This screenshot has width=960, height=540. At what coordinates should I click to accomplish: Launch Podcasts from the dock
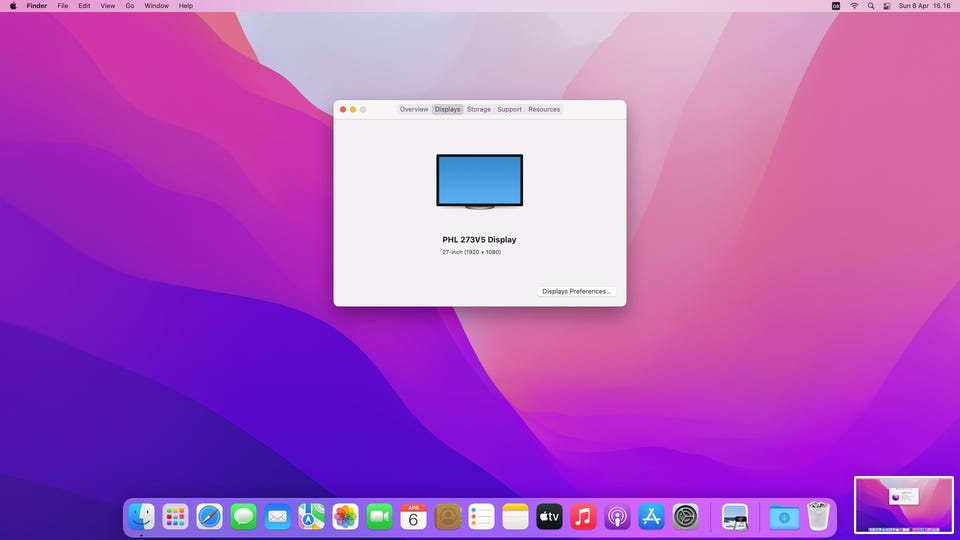click(x=617, y=516)
